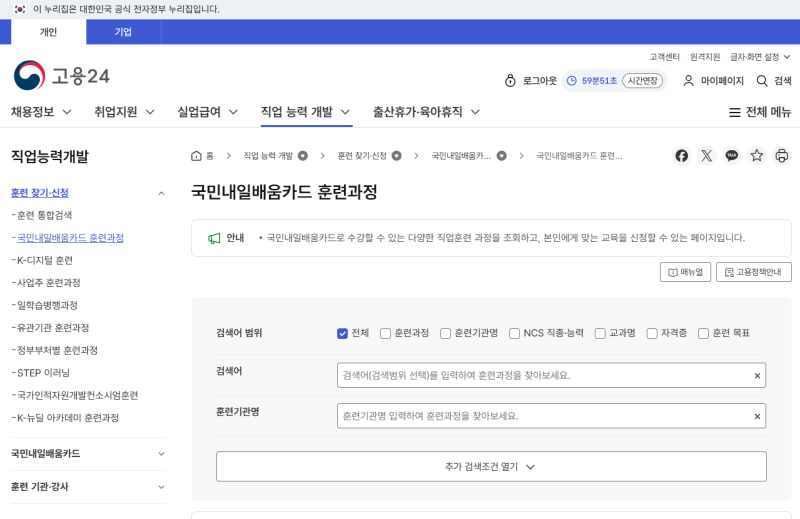Open 국민내일배움카... breadcrumb dropdown
The image size is (800, 519).
point(502,156)
